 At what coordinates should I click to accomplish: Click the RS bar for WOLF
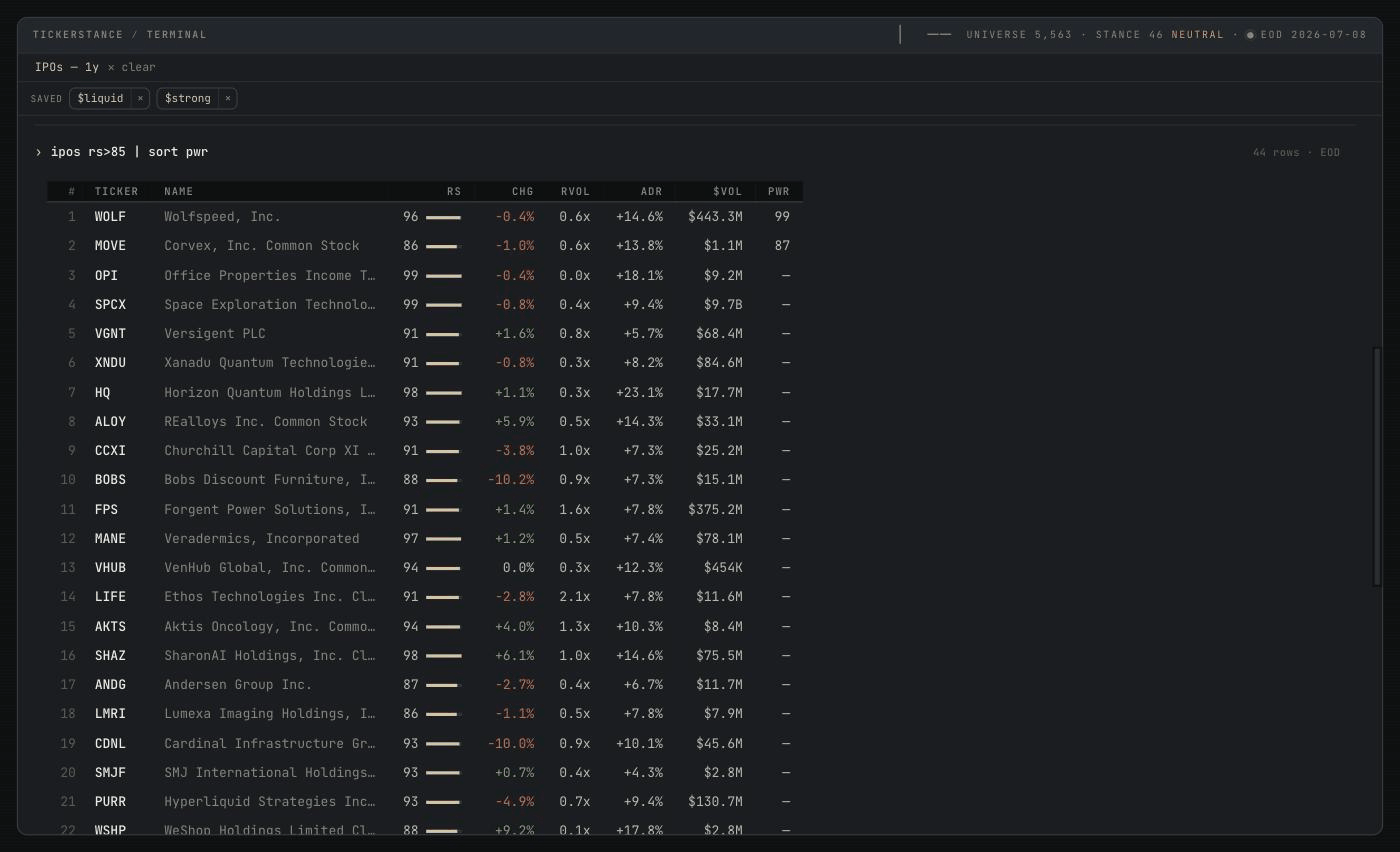coord(443,217)
